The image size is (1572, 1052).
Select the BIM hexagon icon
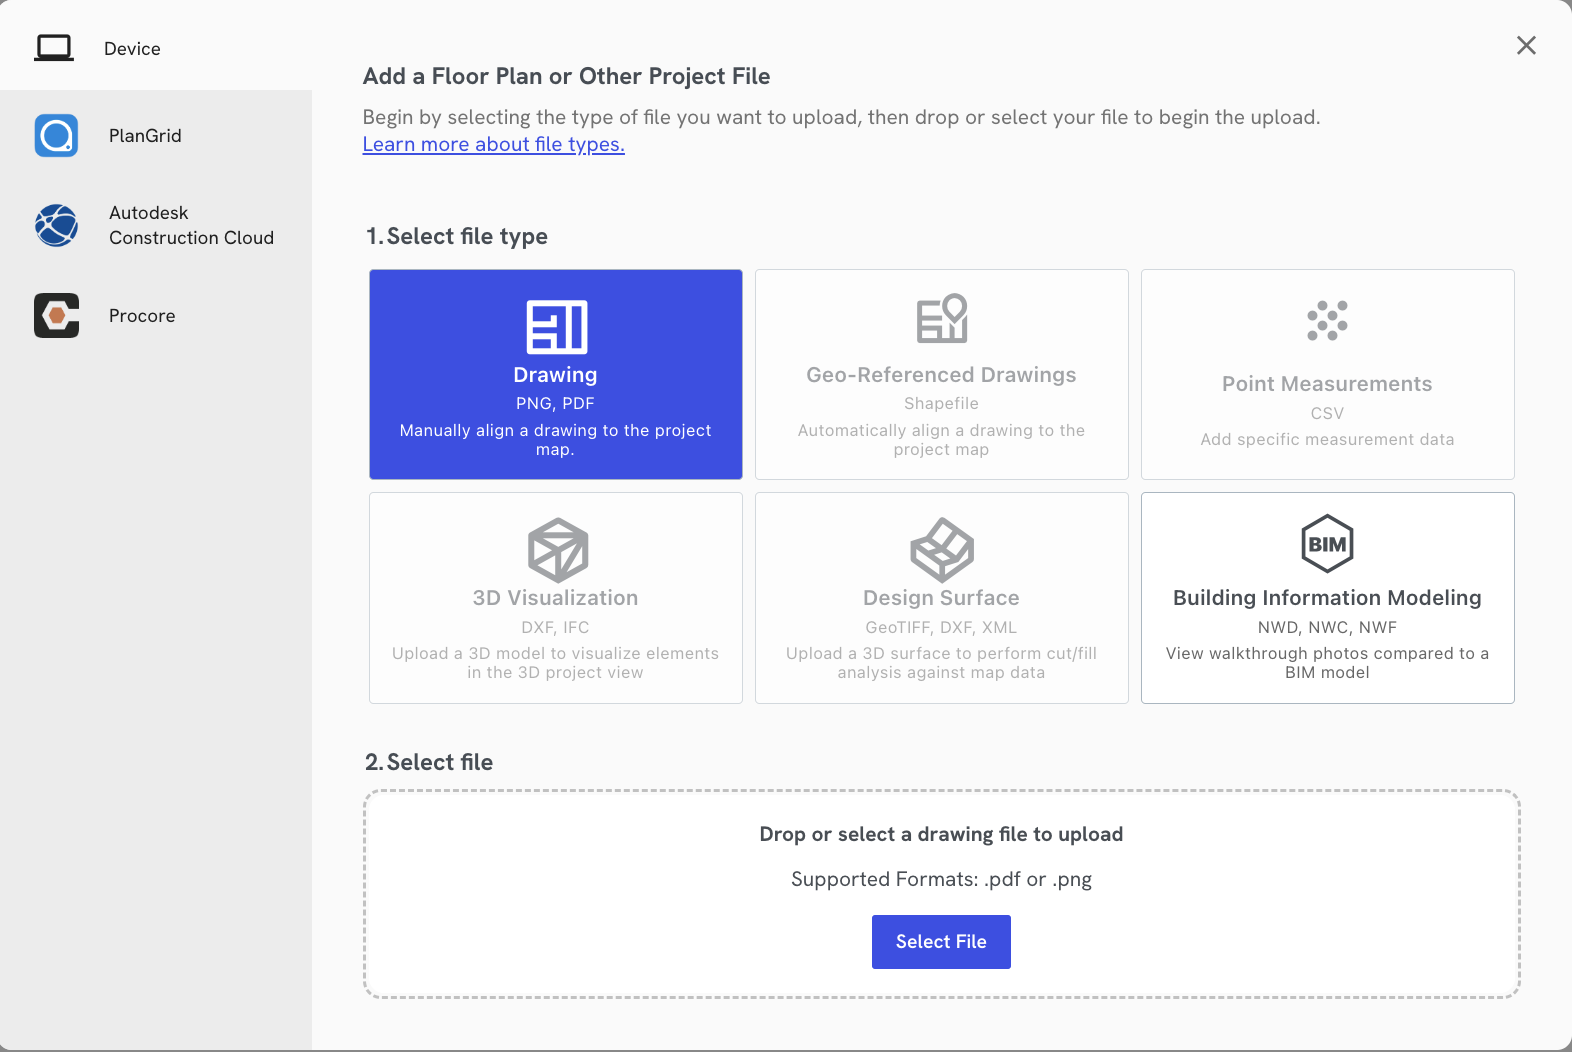[1327, 543]
